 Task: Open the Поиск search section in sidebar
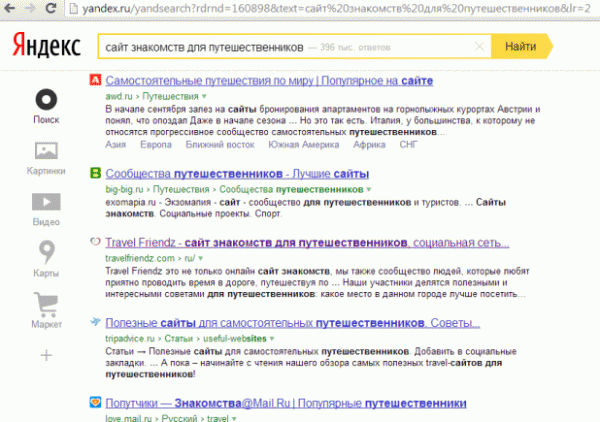coord(46,103)
